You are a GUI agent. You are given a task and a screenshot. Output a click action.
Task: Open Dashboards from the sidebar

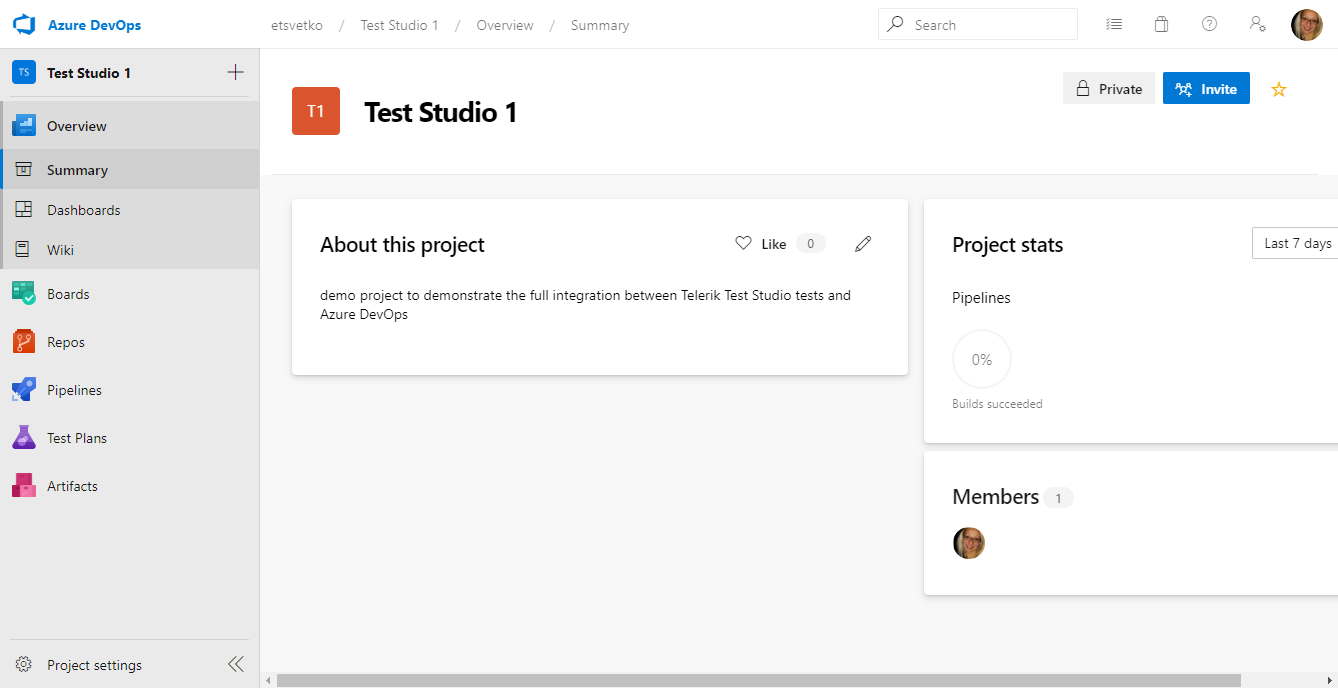(130, 210)
